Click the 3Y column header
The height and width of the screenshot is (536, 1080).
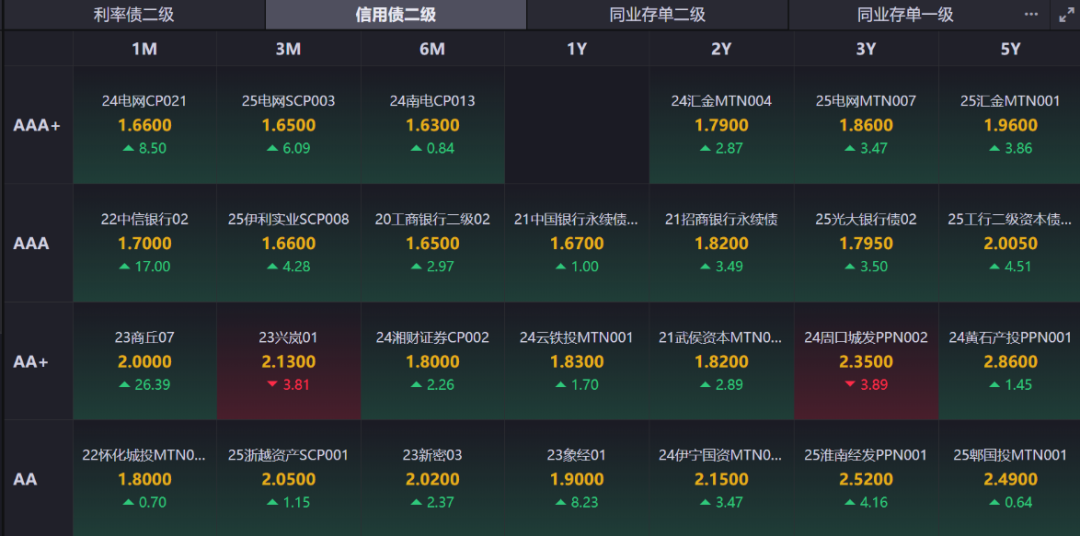[x=866, y=48]
